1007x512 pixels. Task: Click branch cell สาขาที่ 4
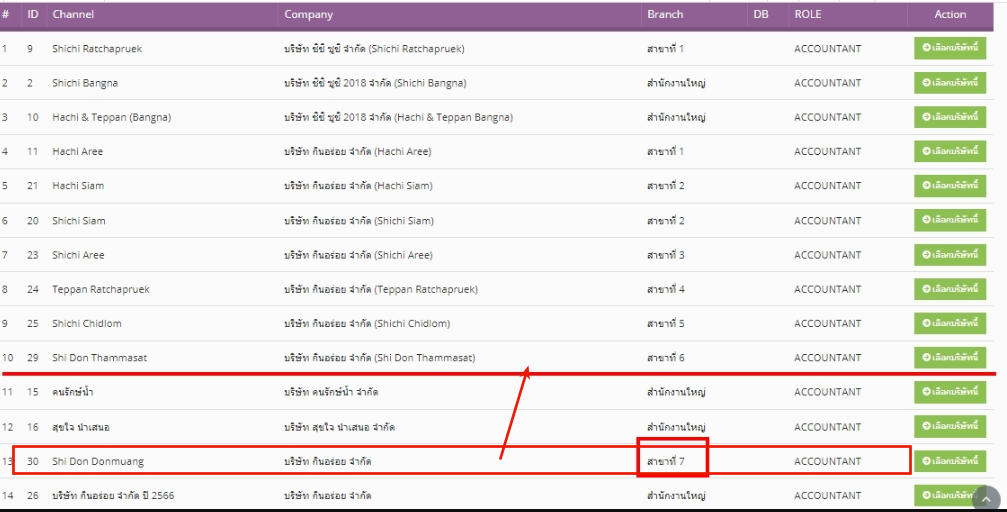click(x=665, y=289)
